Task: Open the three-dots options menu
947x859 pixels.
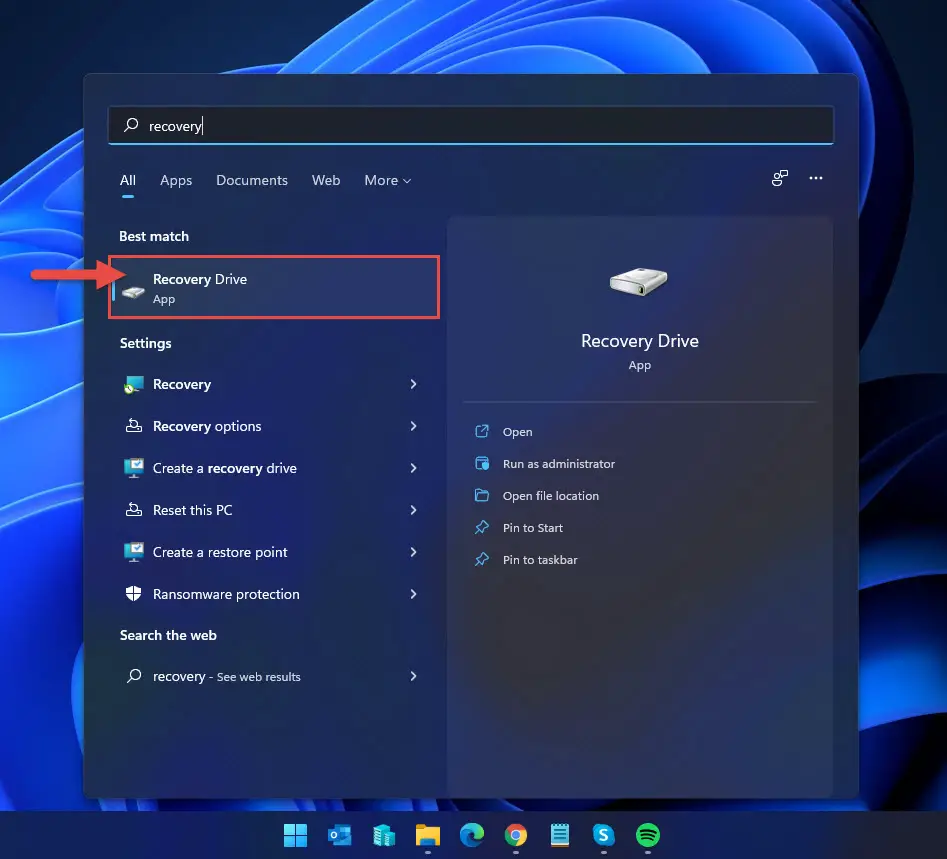Action: pos(815,178)
